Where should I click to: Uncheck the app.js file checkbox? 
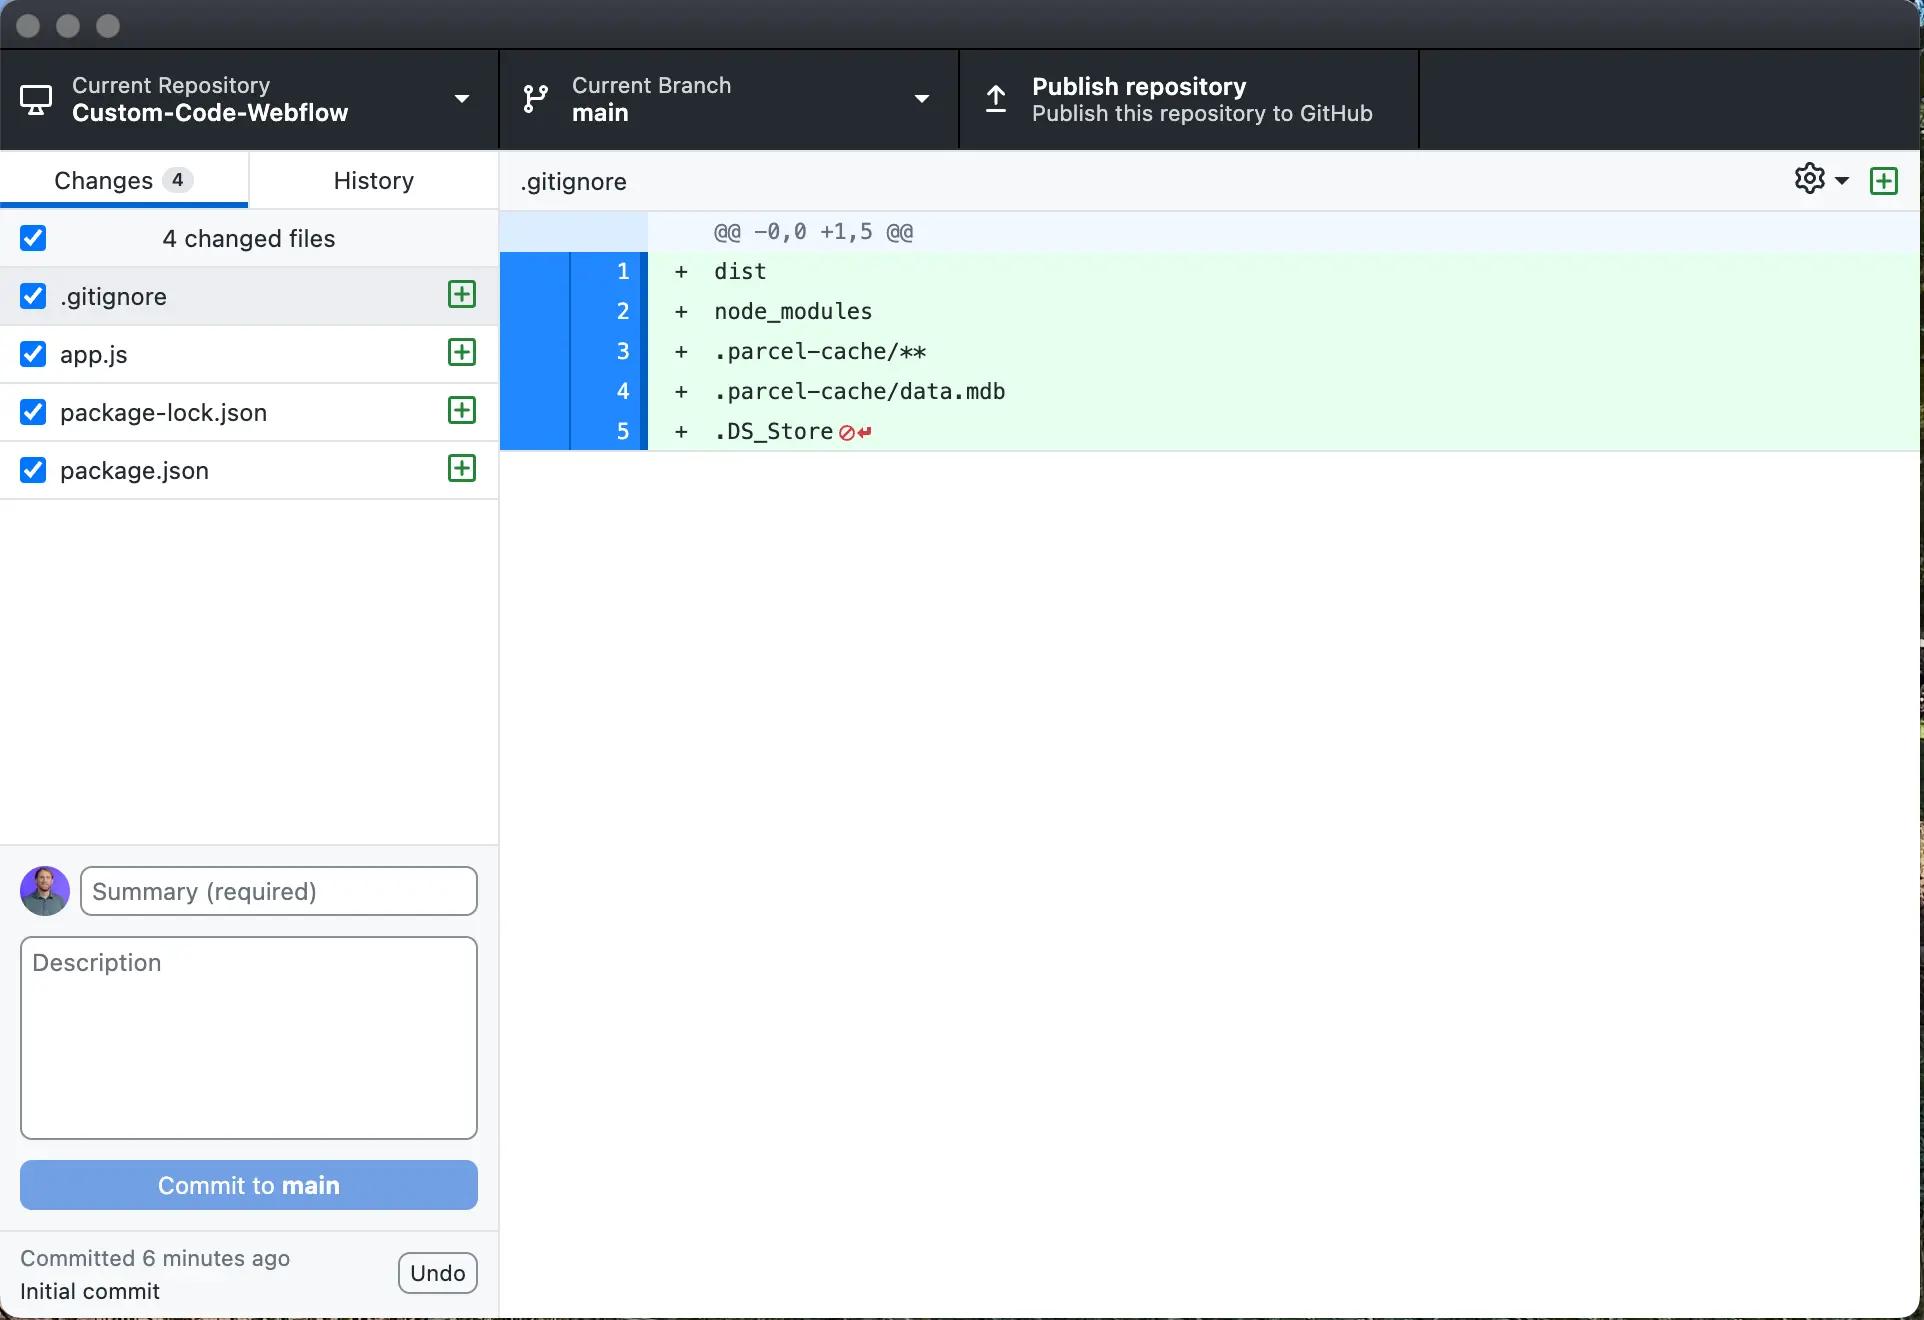[33, 354]
